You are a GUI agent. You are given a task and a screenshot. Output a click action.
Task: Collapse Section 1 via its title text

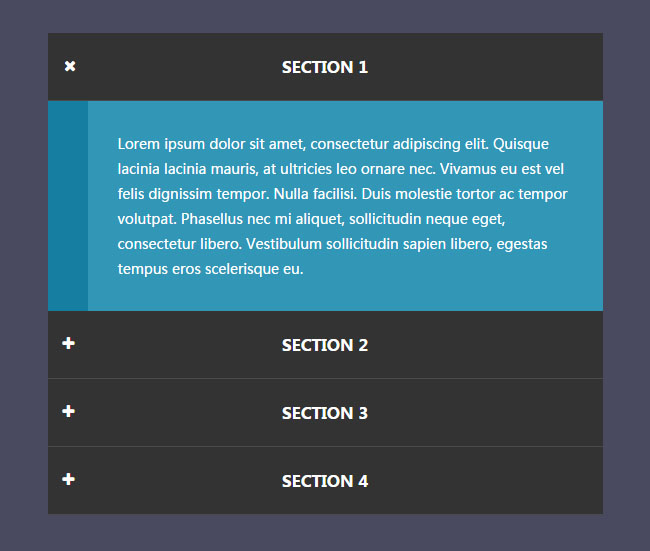click(x=324, y=67)
